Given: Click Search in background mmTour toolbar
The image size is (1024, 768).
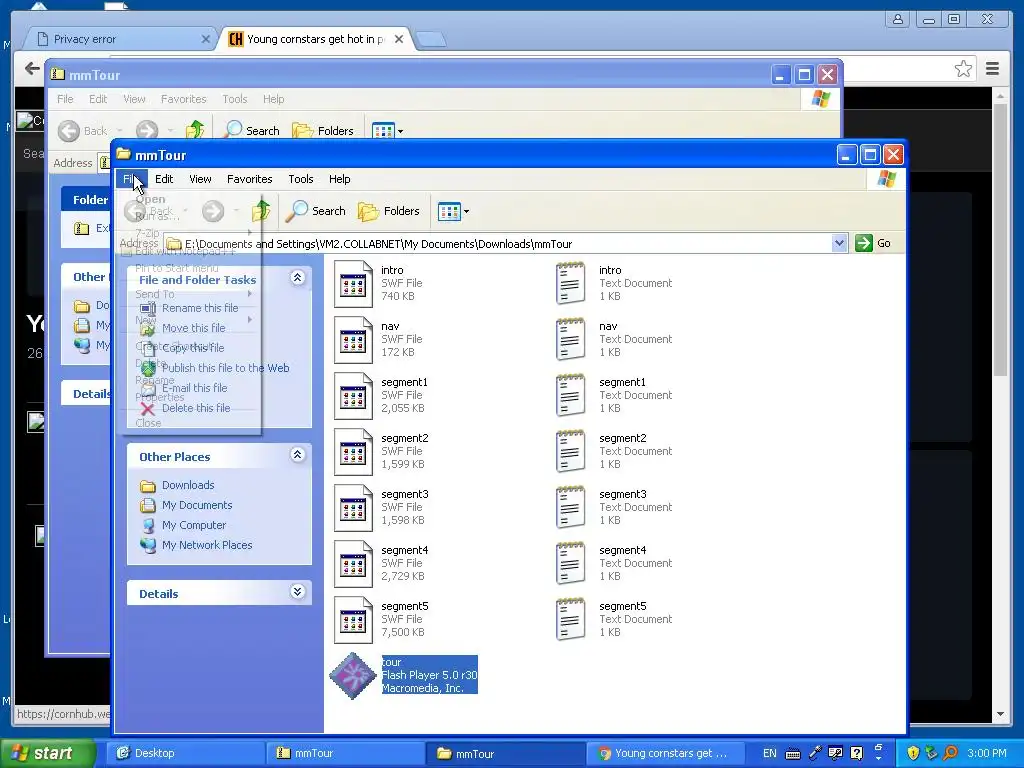Looking at the screenshot, I should click(x=252, y=131).
